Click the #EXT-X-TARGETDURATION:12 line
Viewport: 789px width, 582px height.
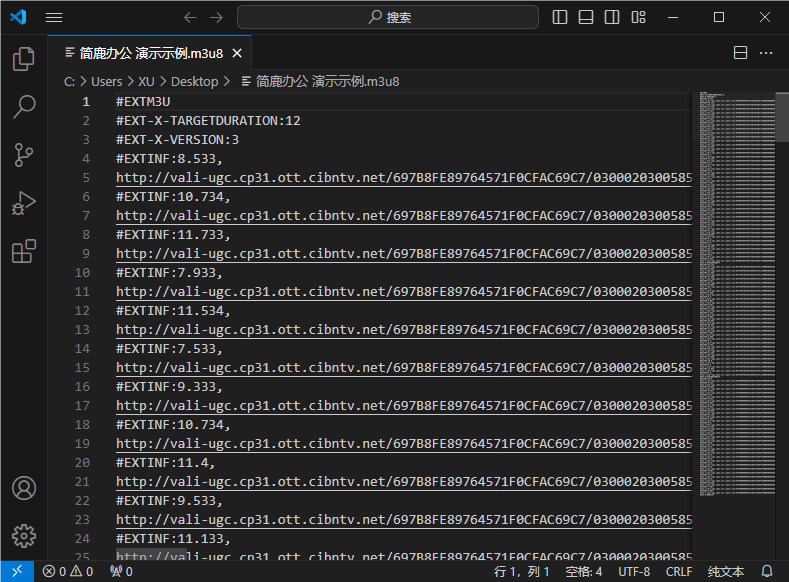pos(208,121)
